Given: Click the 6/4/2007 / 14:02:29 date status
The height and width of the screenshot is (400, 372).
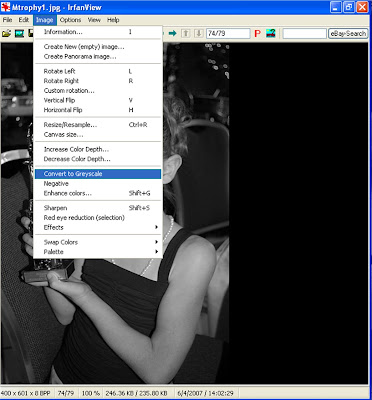Looking at the screenshot, I should (205, 393).
